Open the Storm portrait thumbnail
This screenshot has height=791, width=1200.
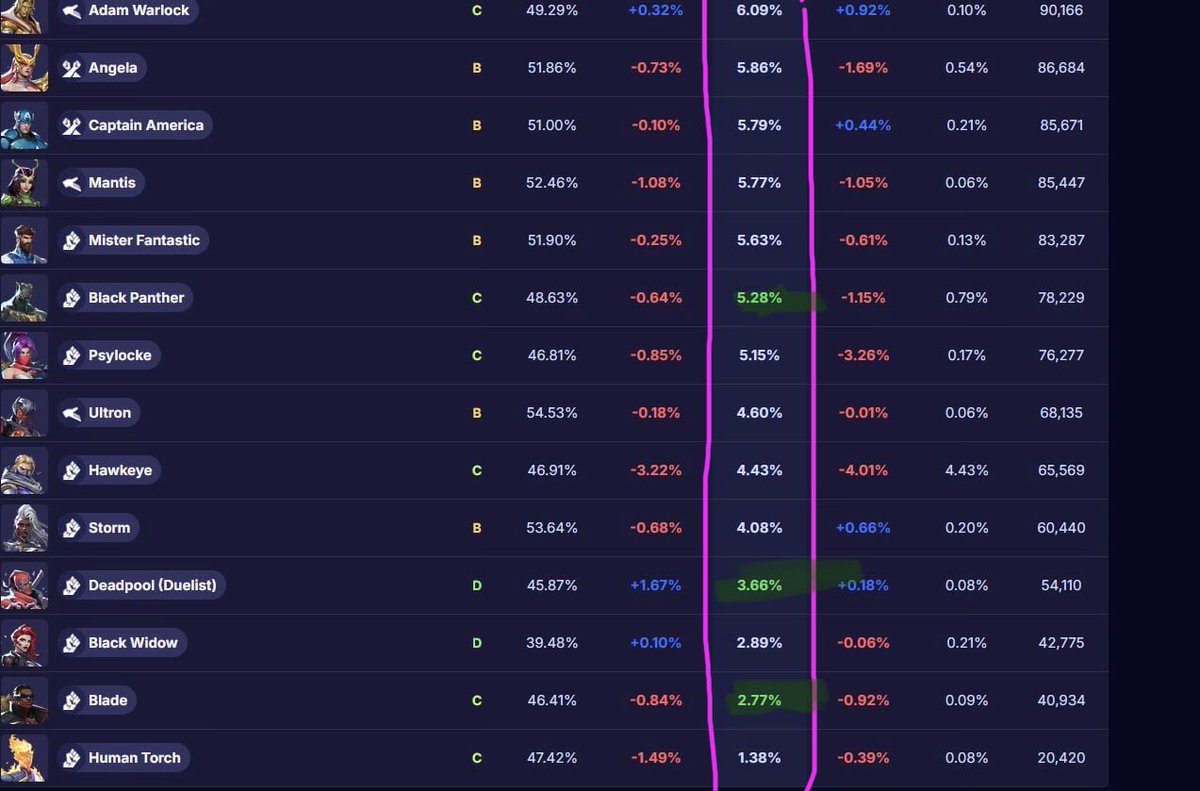24,528
